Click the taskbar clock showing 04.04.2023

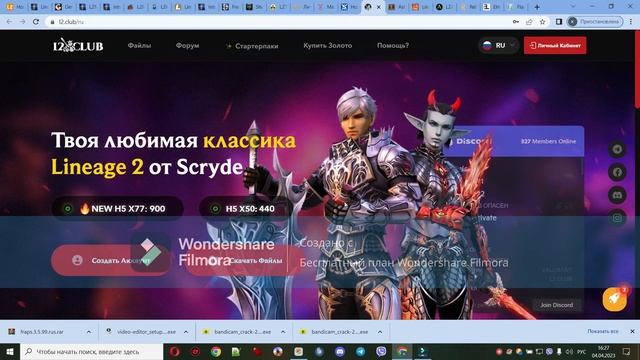[604, 351]
